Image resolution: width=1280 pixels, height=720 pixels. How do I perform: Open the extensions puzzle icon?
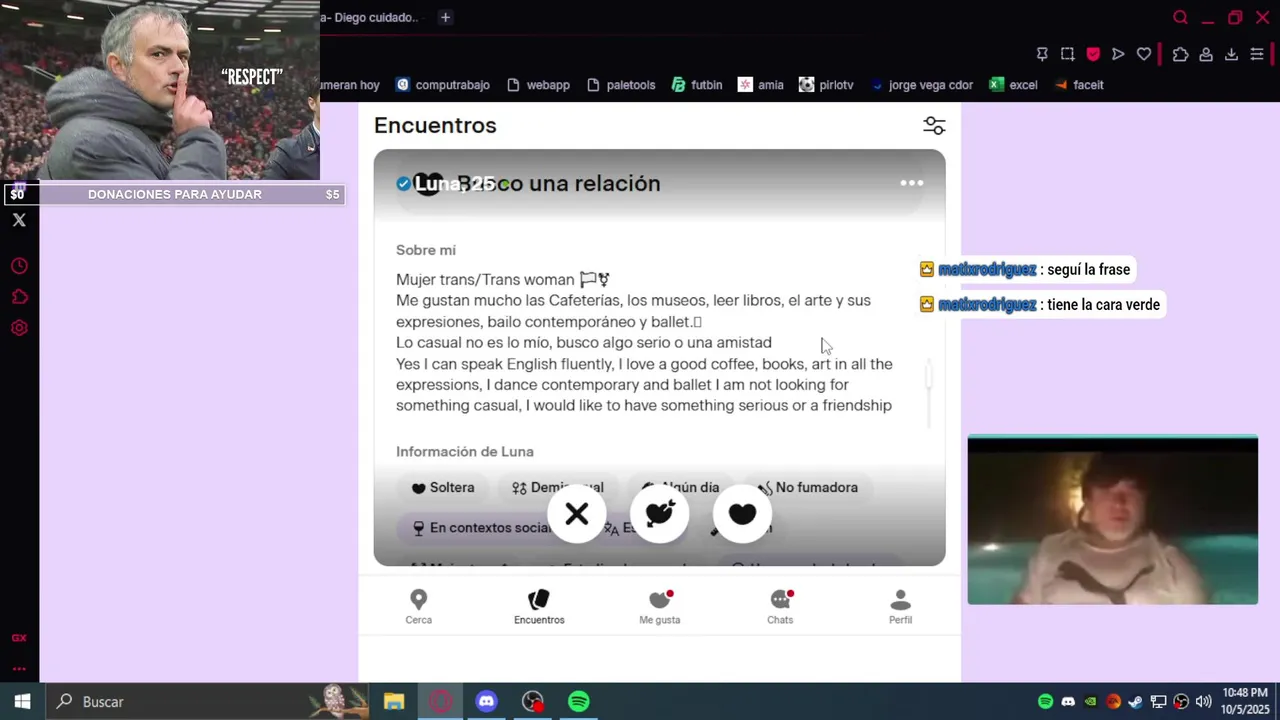[1180, 54]
